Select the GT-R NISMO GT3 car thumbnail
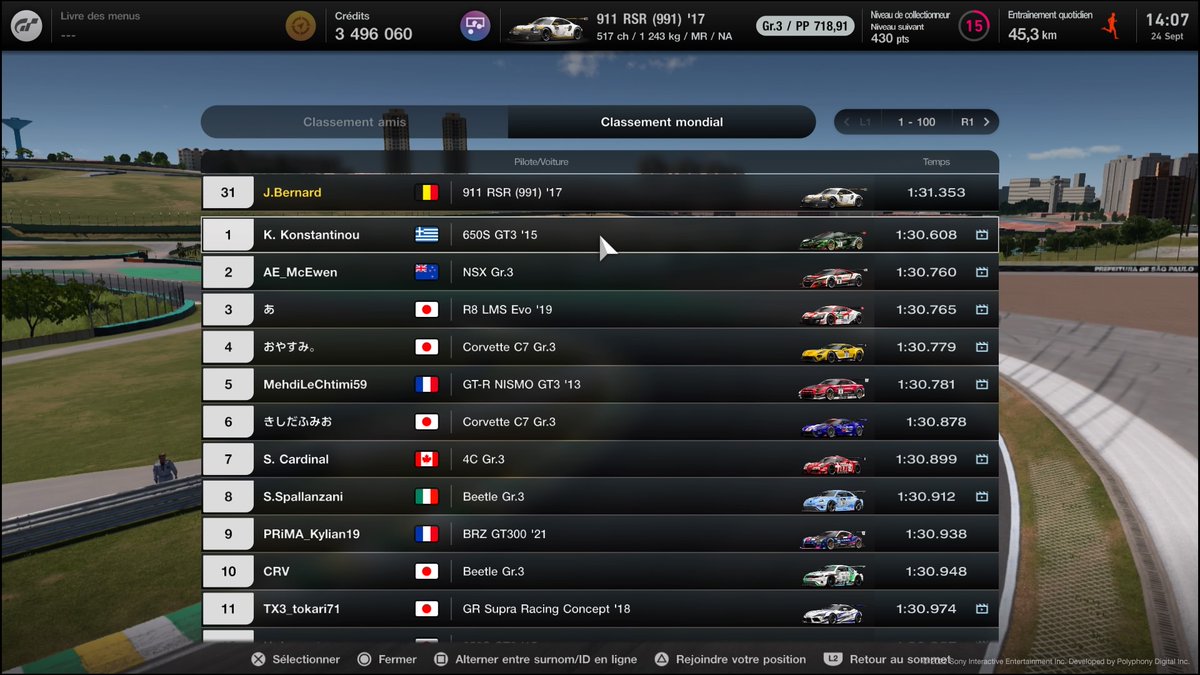This screenshot has width=1200, height=675. coord(832,388)
